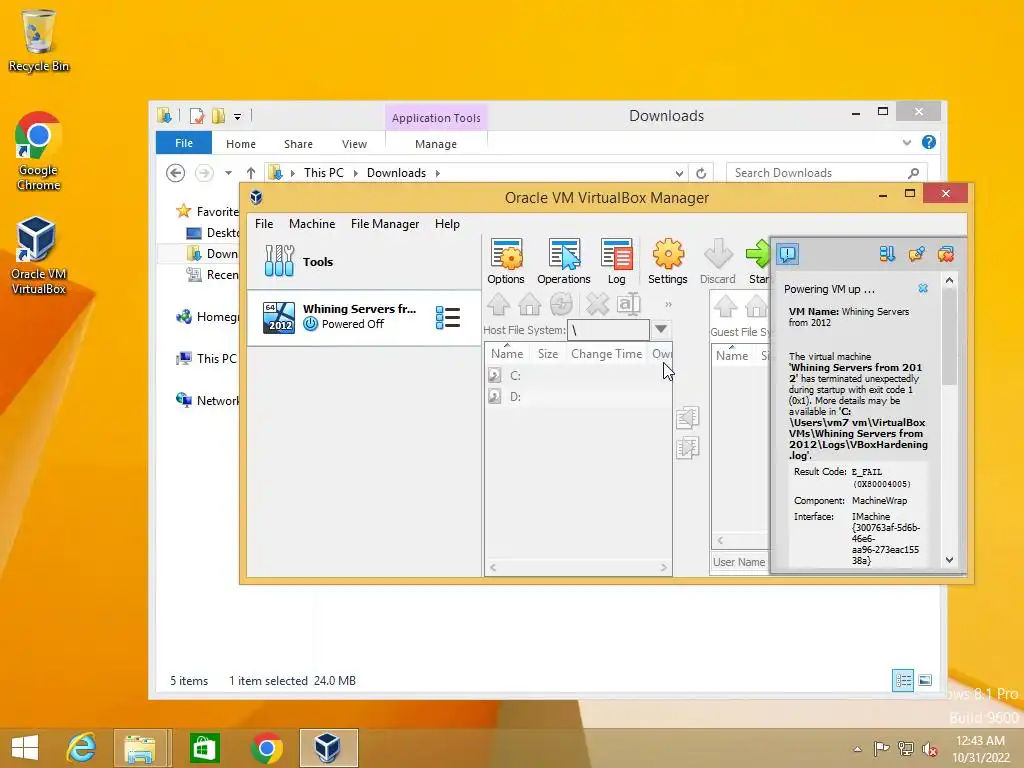Select drive C: in host list
The height and width of the screenshot is (768, 1024).
578,376
